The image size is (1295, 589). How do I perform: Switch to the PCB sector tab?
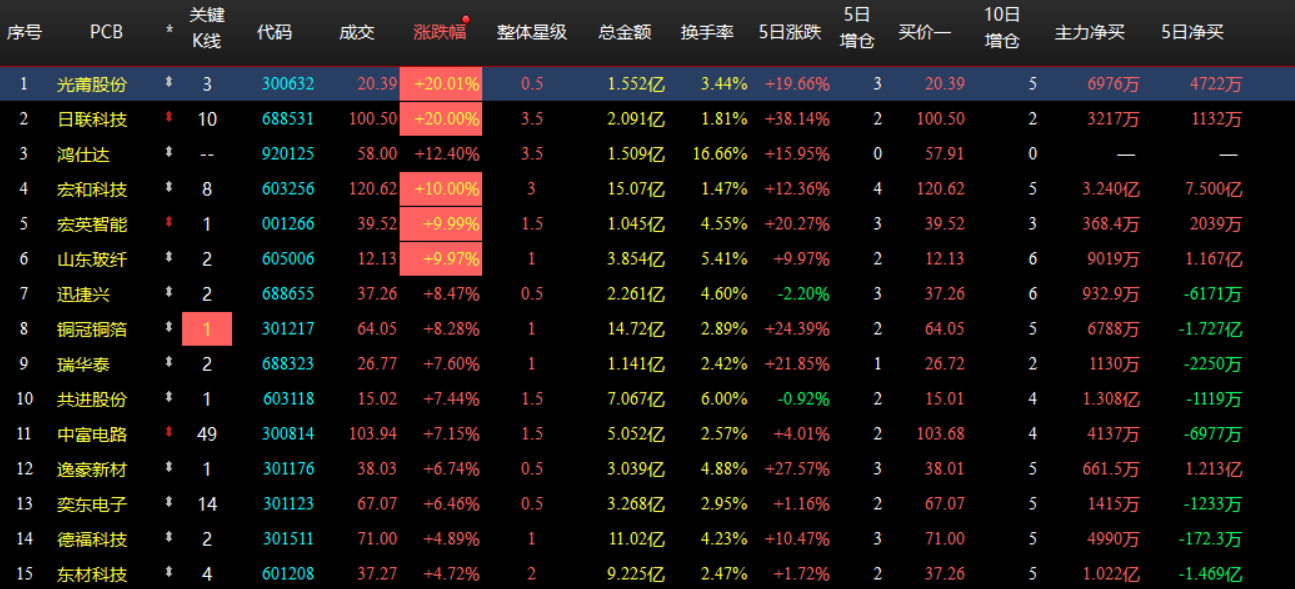[x=105, y=31]
